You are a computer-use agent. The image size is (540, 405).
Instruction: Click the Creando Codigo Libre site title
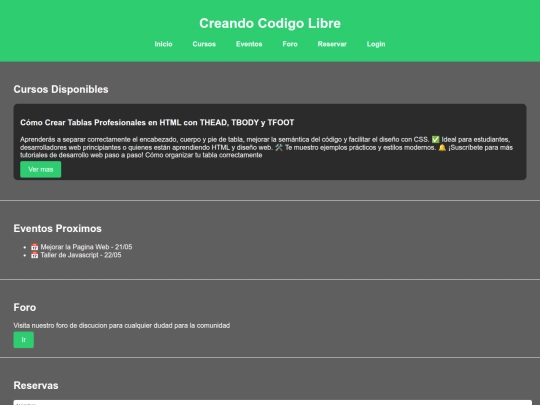pyautogui.click(x=270, y=23)
